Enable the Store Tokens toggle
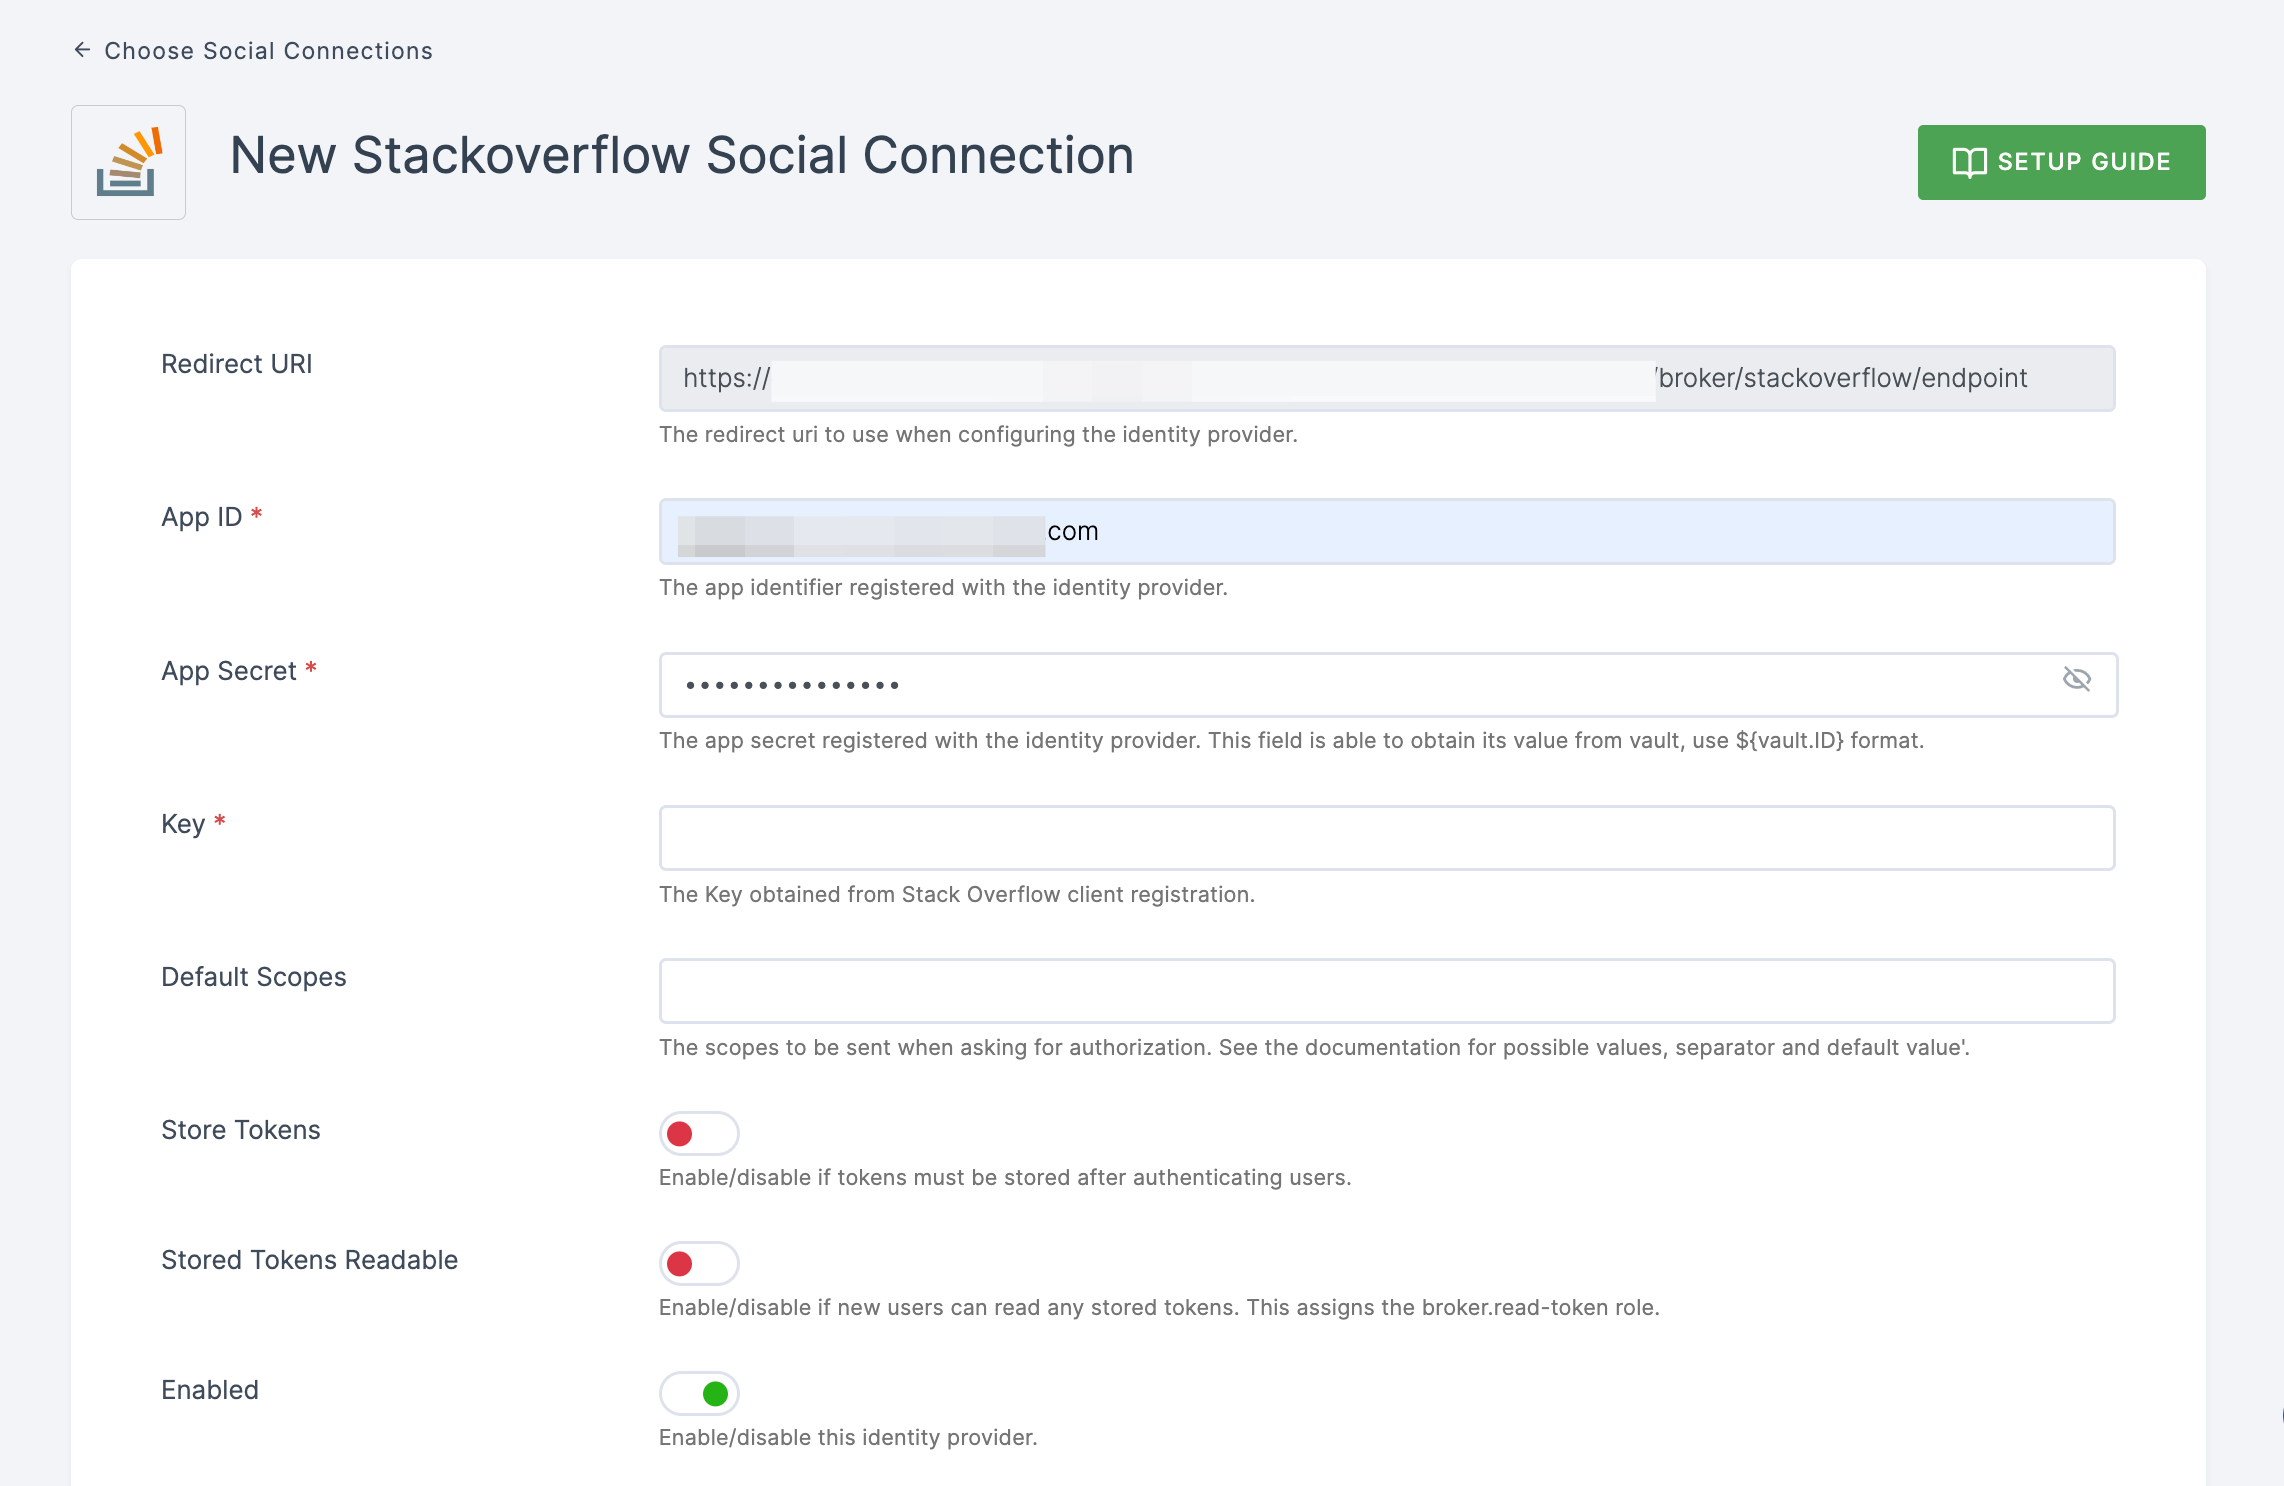 (x=699, y=1133)
